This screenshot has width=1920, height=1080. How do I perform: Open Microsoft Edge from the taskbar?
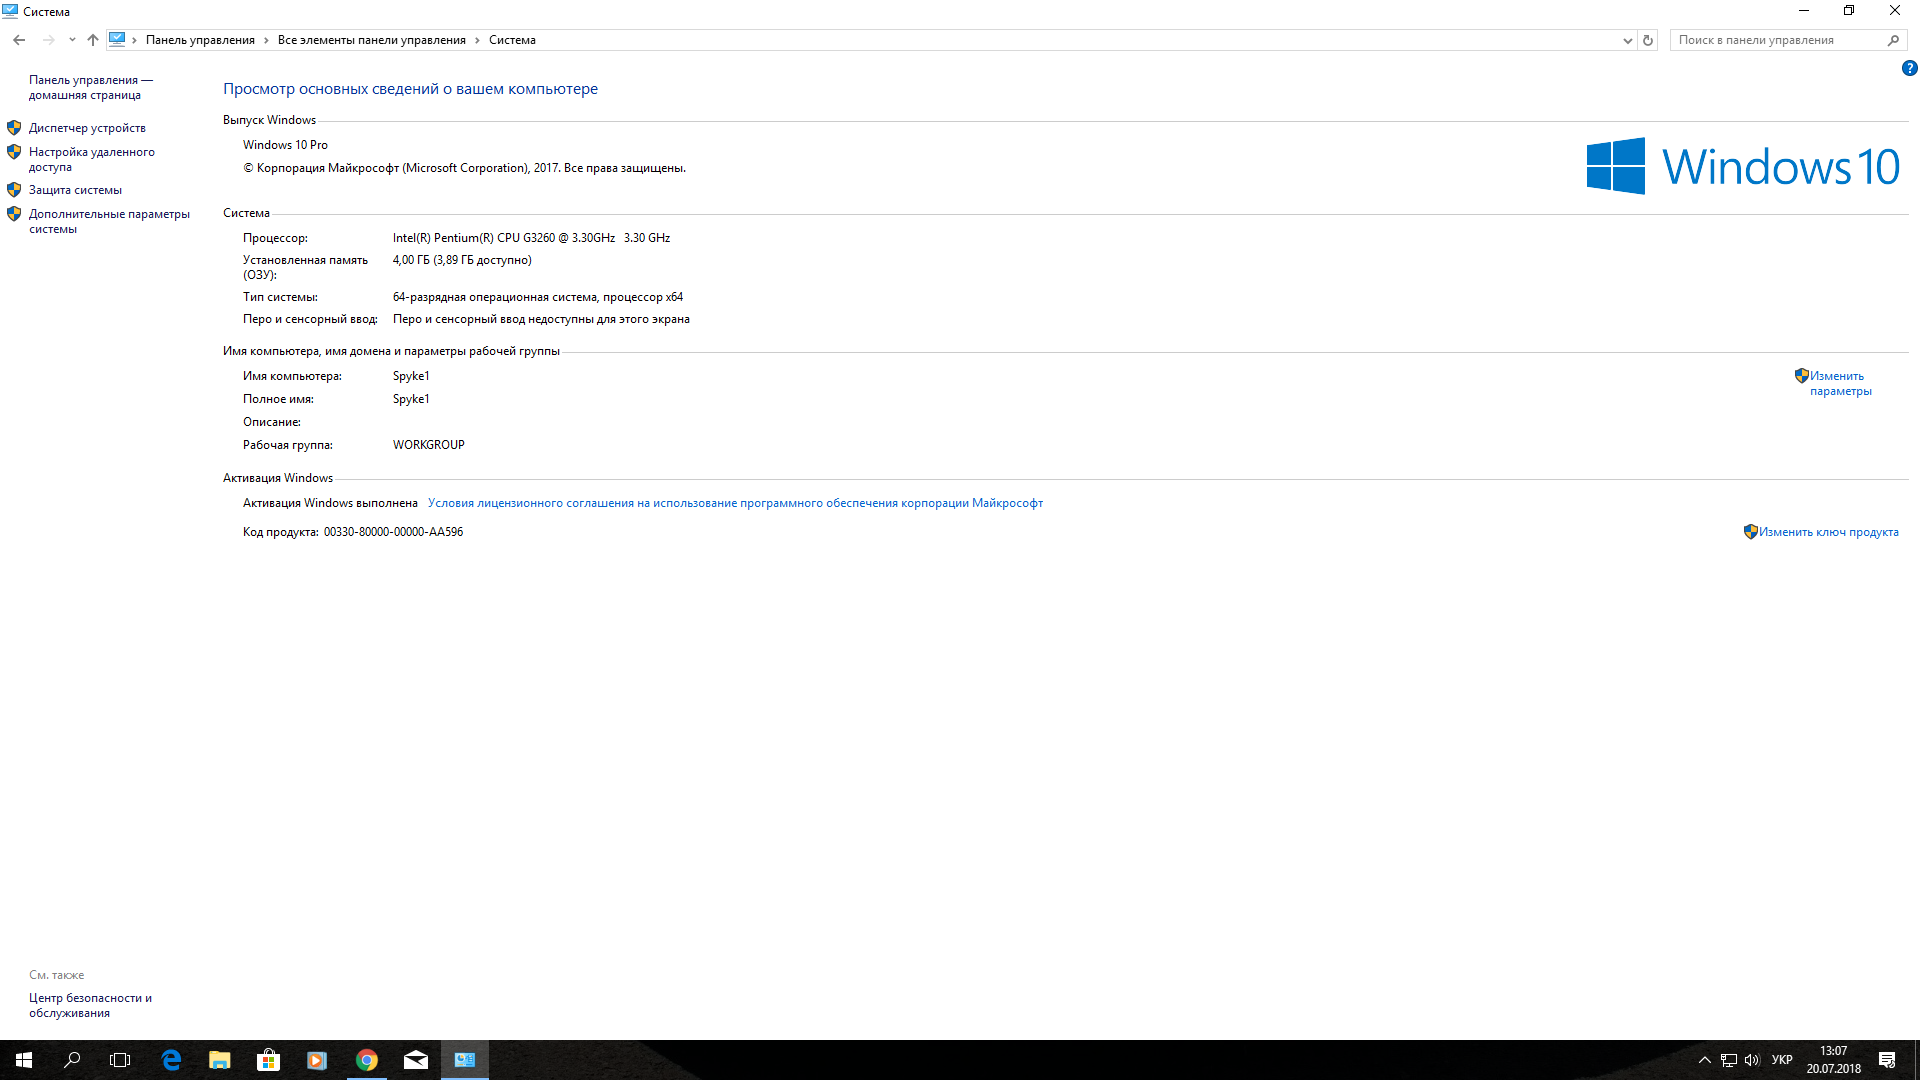pos(171,1060)
